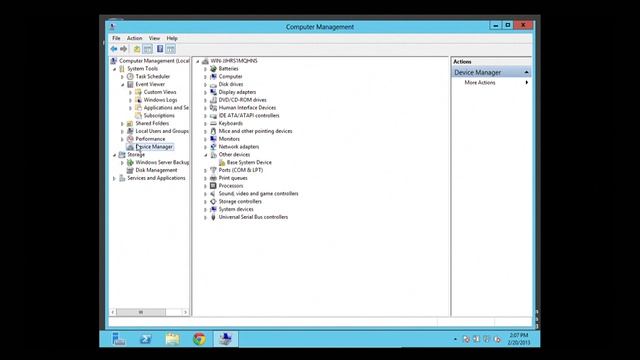
Task: Open Google Chrome from taskbar
Action: [199, 339]
